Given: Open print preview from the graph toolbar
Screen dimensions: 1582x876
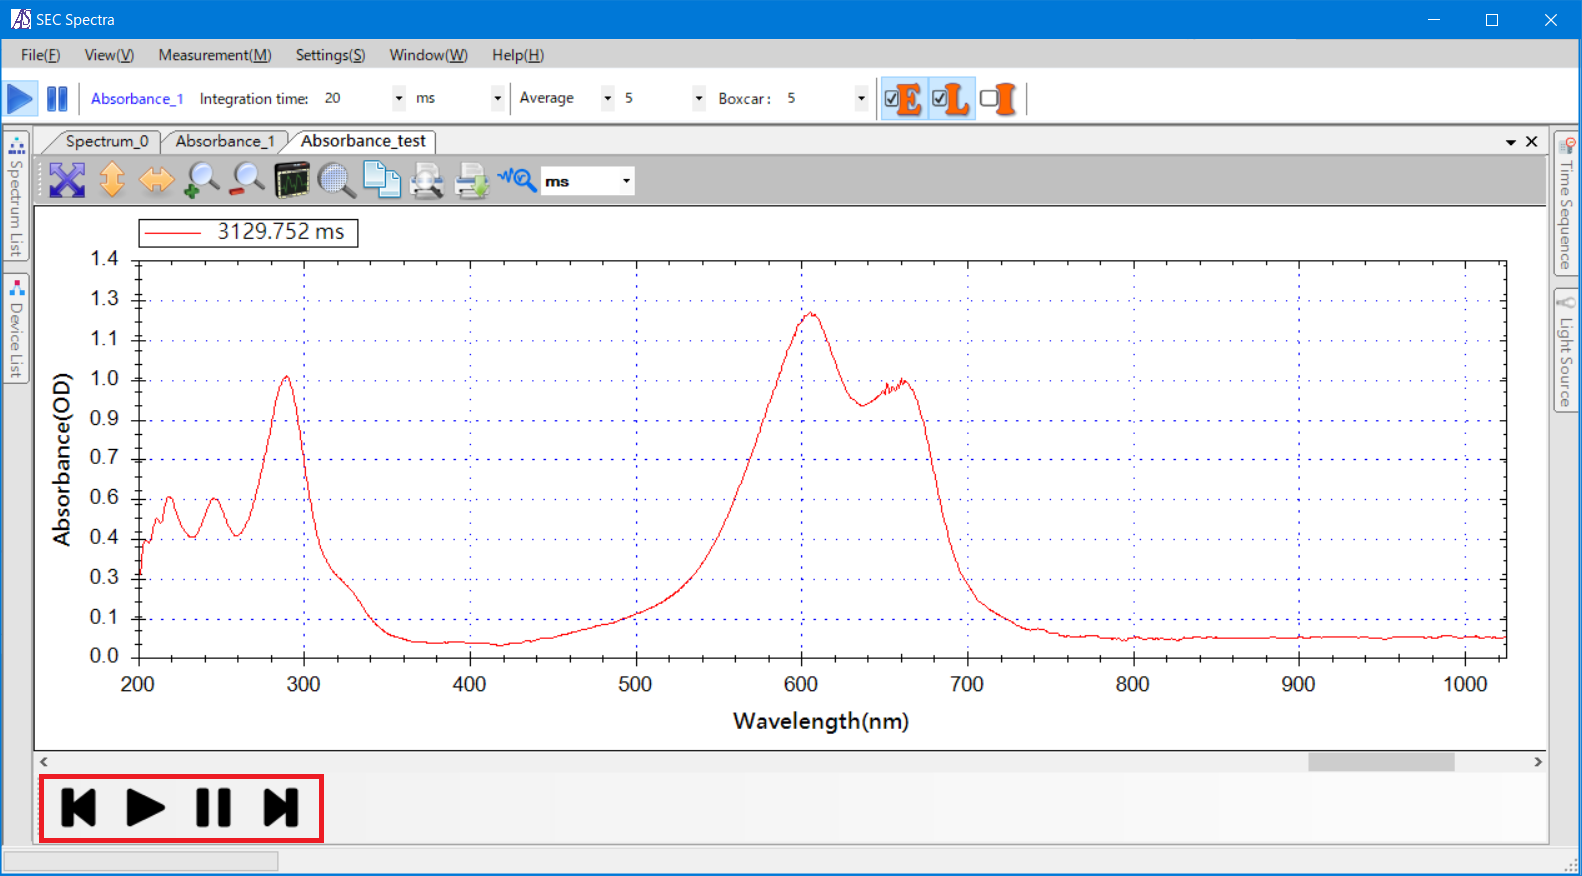Looking at the screenshot, I should (427, 181).
